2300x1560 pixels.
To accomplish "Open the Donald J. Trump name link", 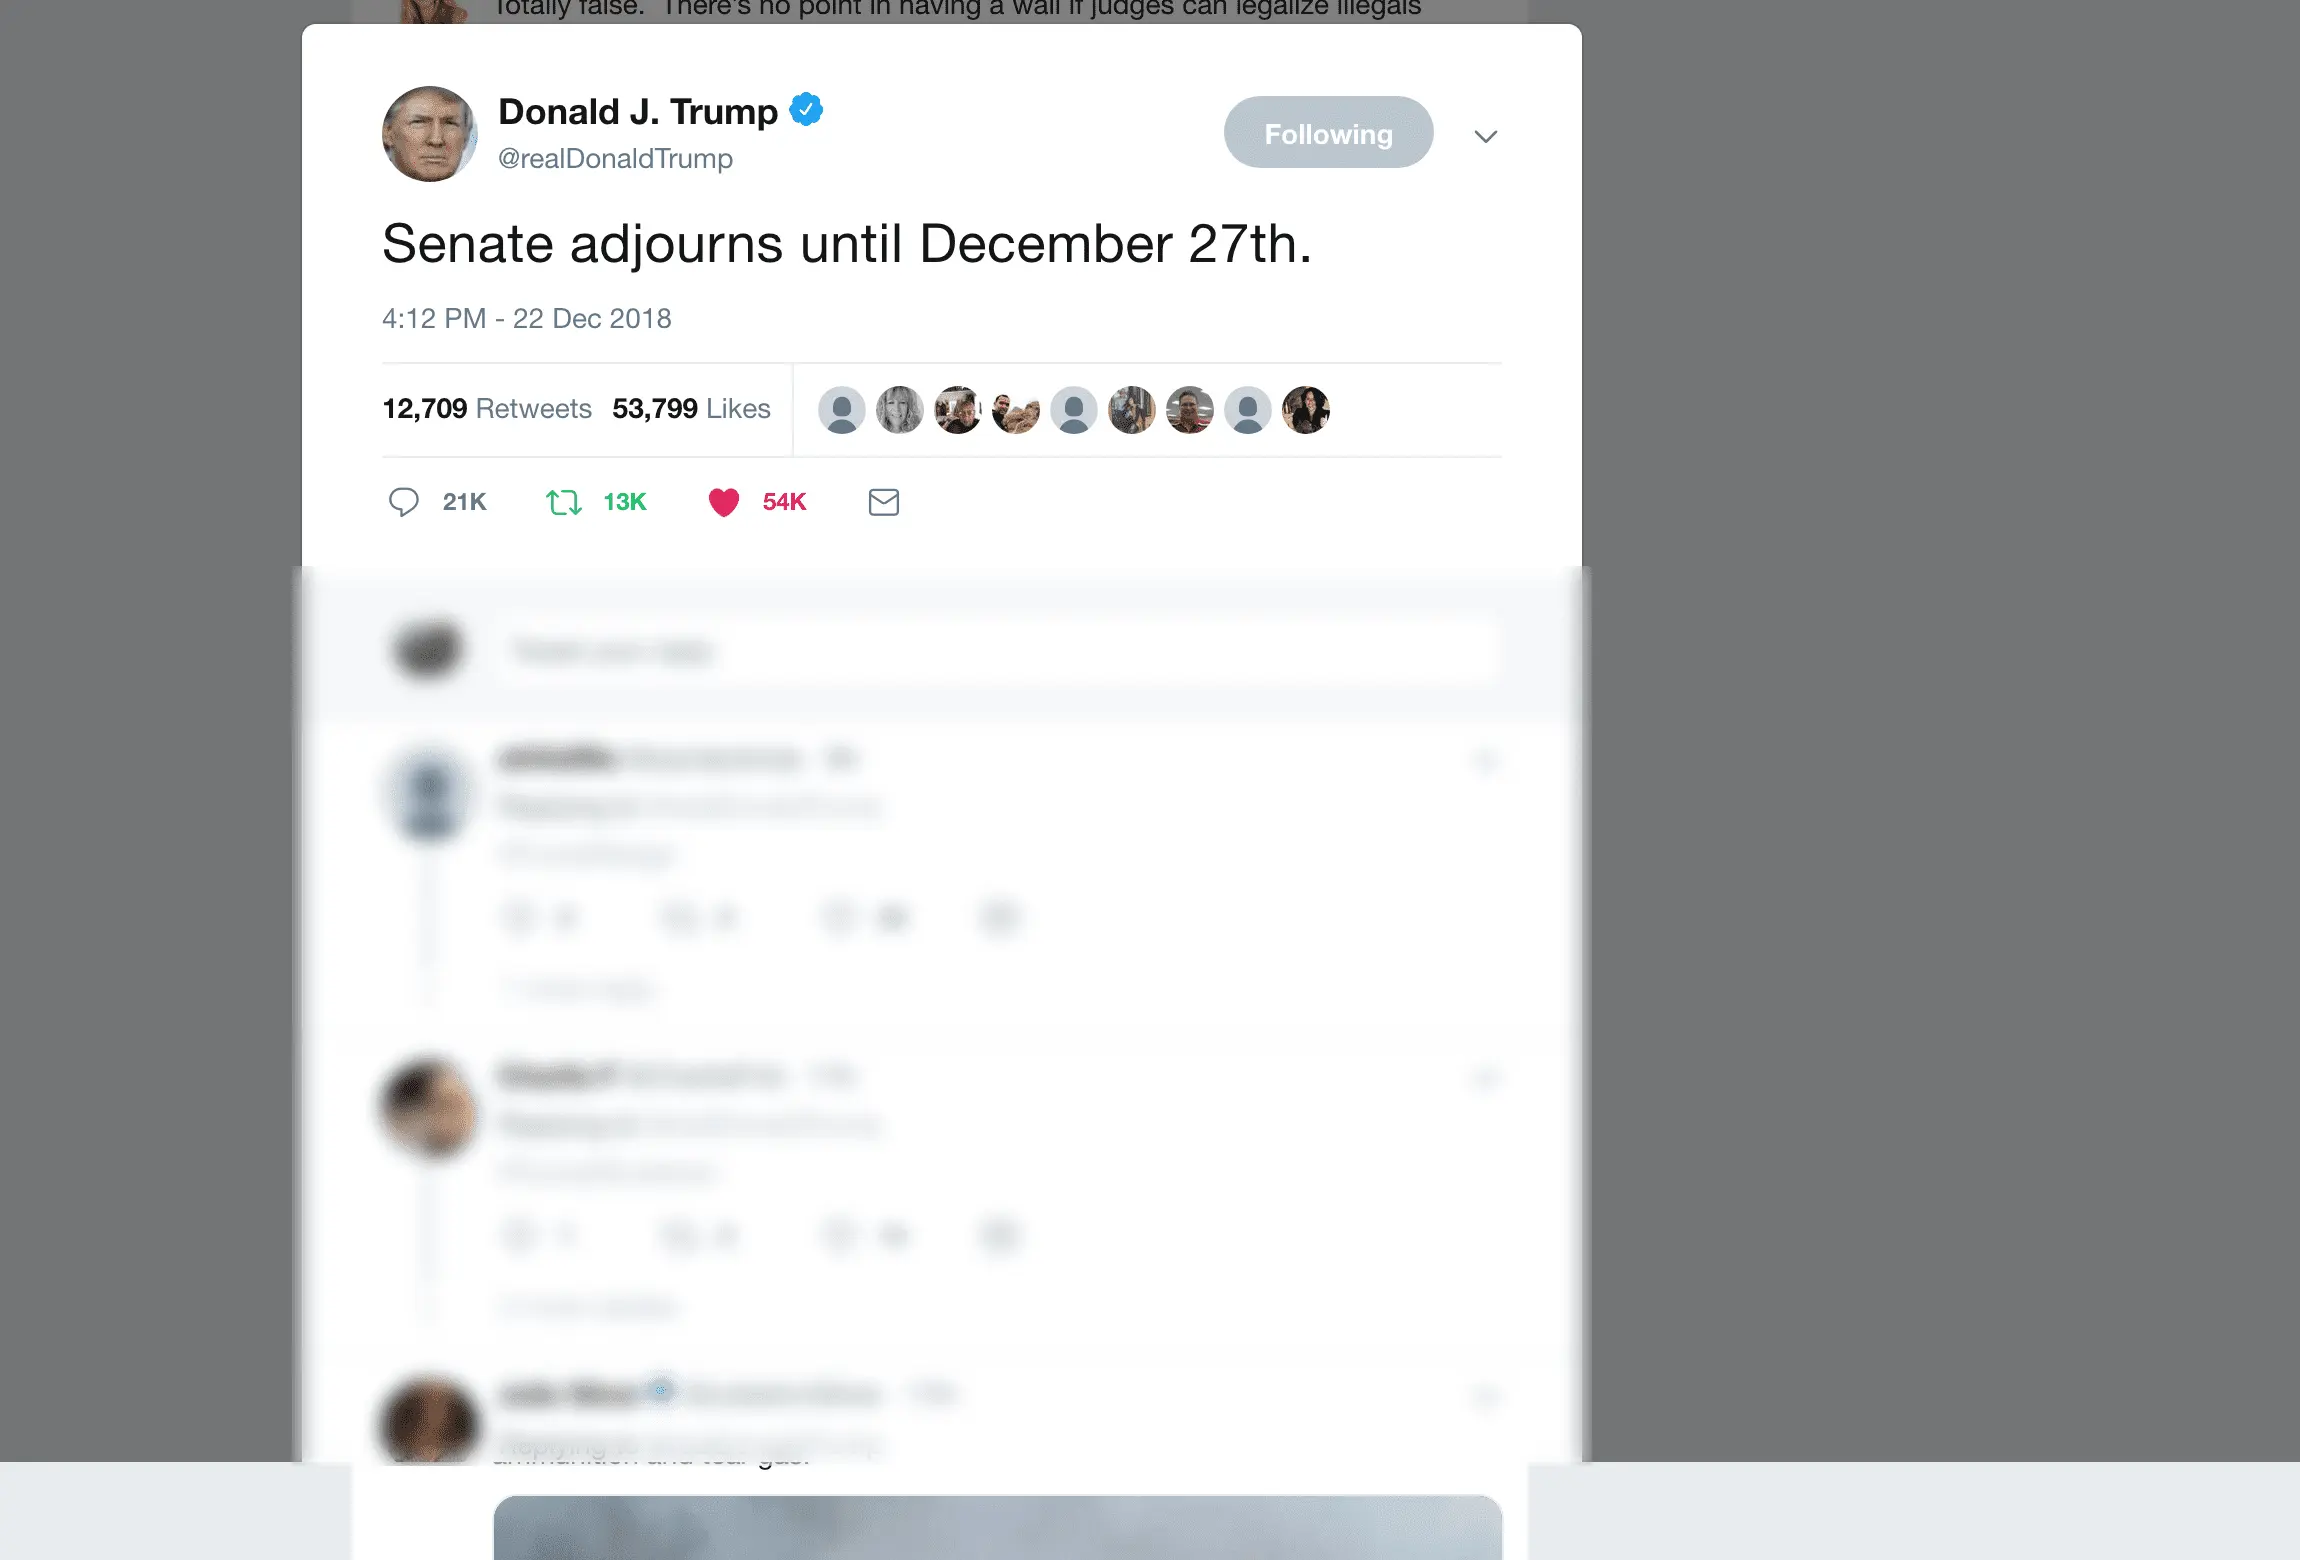I will (x=638, y=111).
